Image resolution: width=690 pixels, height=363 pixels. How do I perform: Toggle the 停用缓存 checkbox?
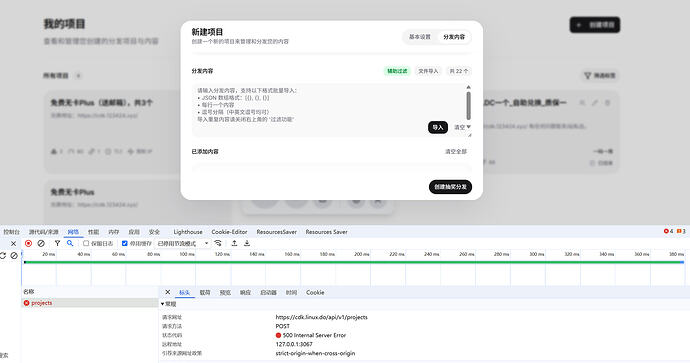click(125, 243)
